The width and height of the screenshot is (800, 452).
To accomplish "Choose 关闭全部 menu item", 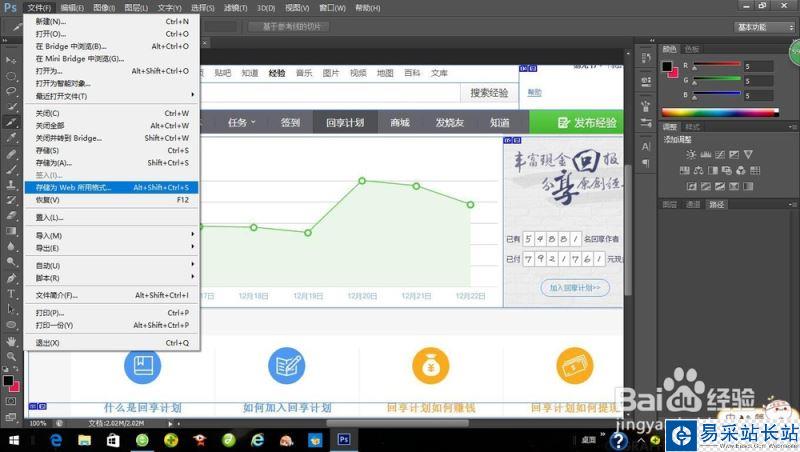I will (111, 125).
